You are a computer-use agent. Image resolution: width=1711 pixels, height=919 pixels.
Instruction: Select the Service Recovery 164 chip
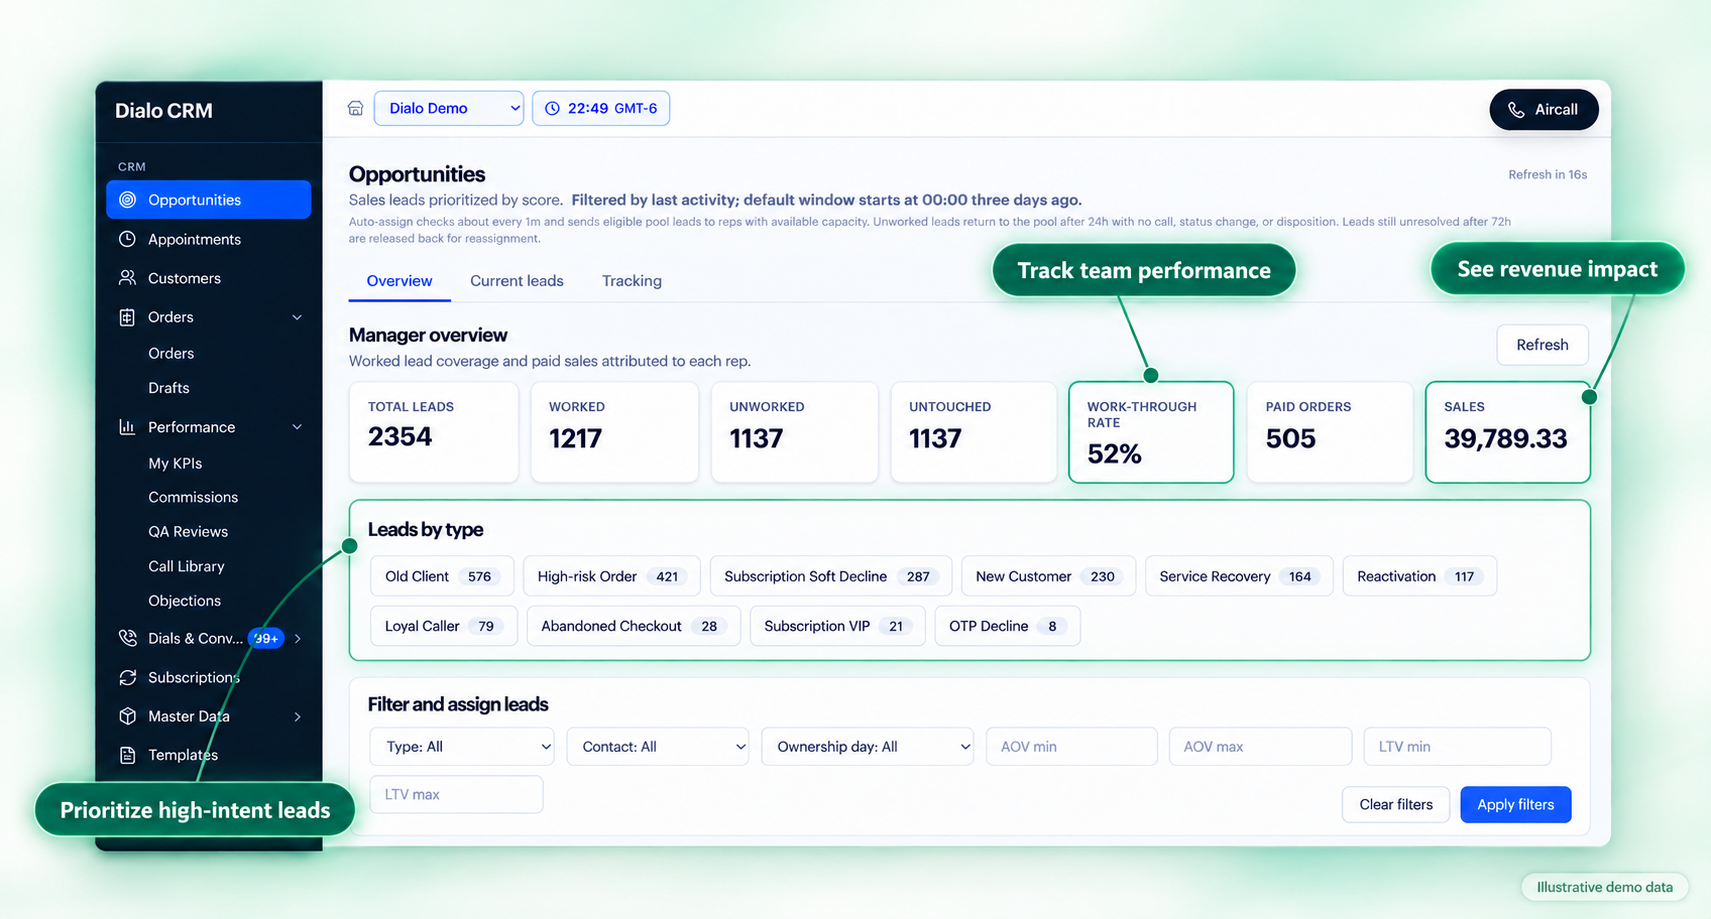click(x=1238, y=577)
